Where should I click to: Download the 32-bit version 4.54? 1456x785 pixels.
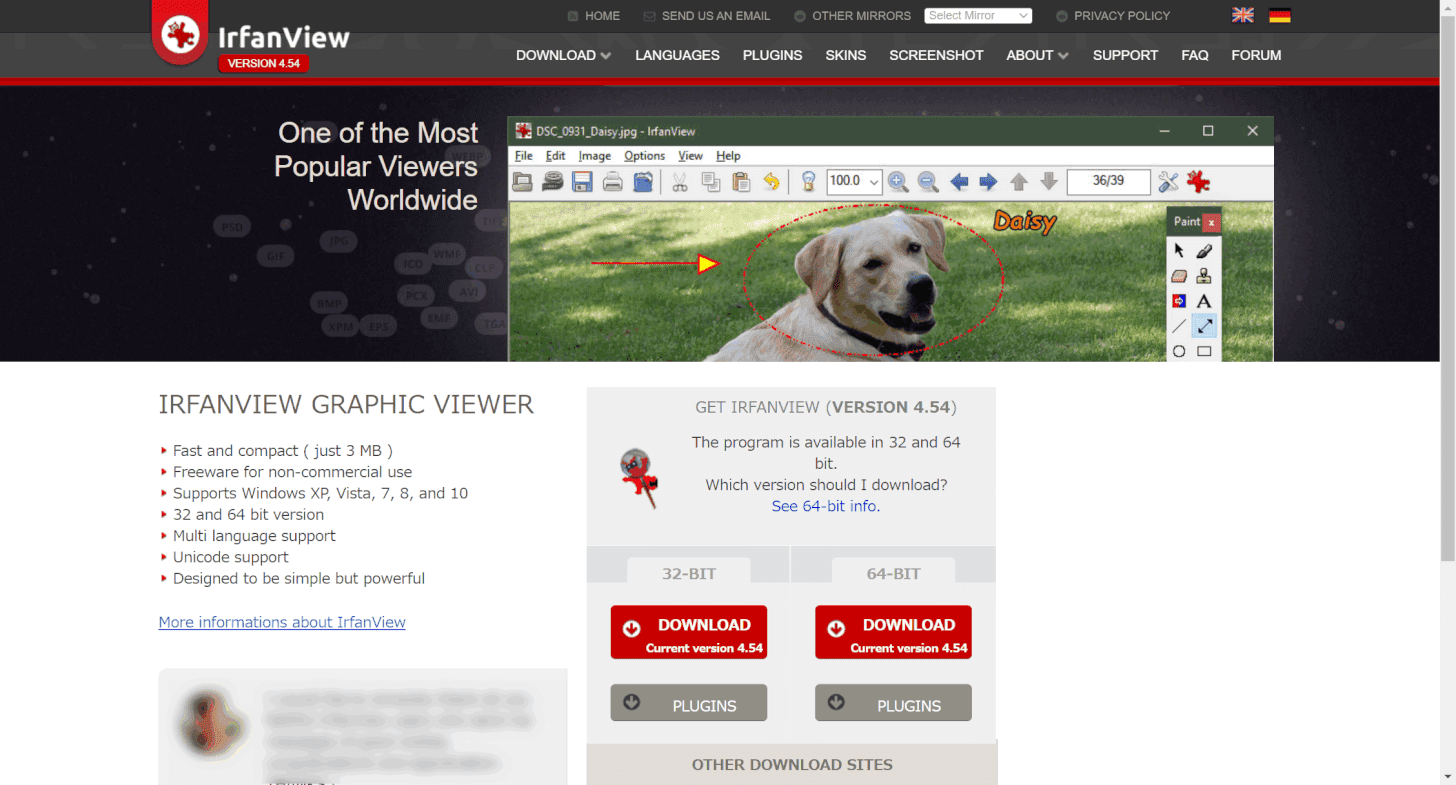tap(689, 632)
